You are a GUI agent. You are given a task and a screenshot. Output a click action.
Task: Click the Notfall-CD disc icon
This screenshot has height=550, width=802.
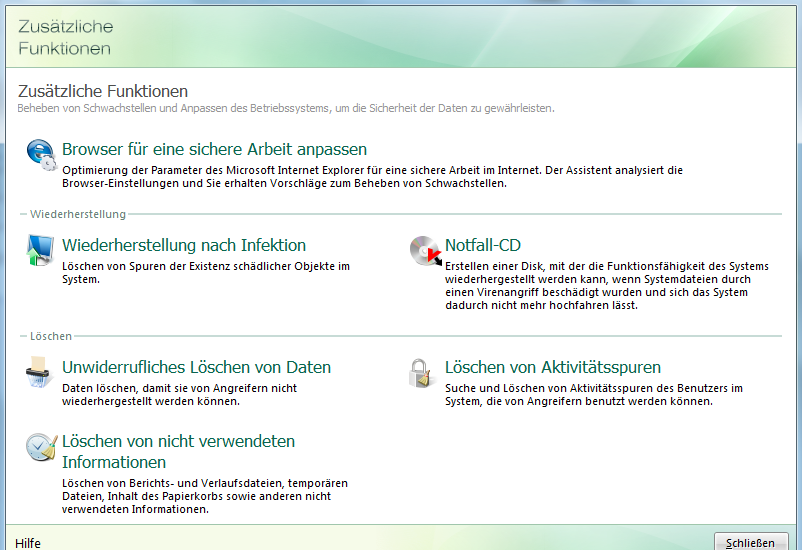tap(425, 252)
